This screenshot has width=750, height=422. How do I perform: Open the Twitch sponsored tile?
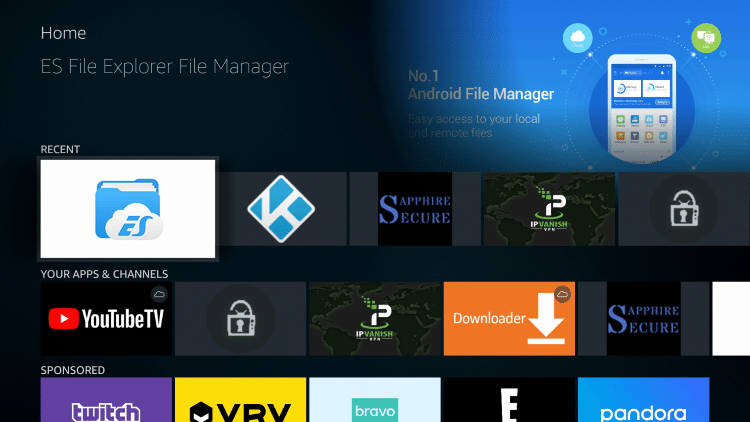[x=106, y=400]
